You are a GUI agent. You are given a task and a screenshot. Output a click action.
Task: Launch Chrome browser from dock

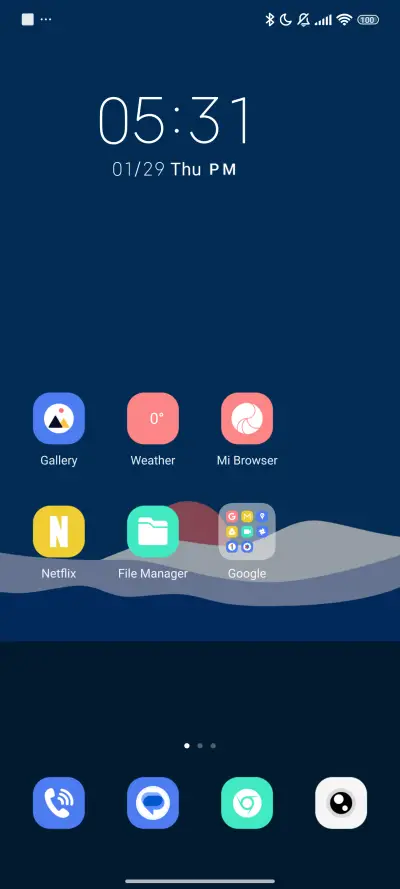point(247,803)
